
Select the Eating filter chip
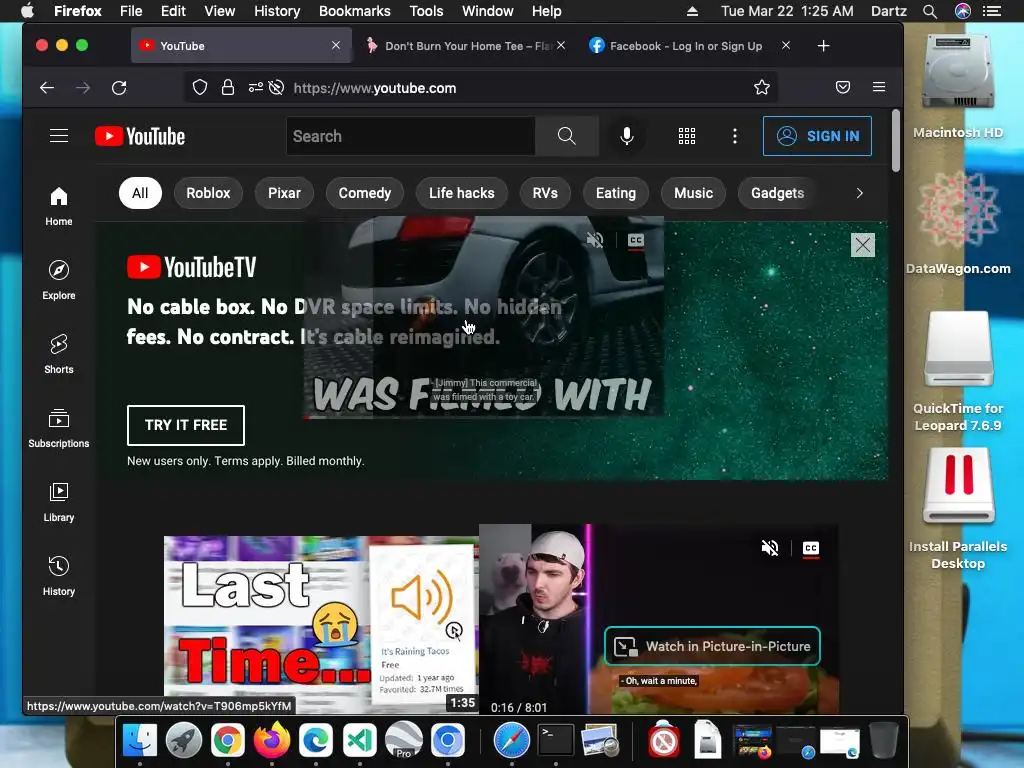click(x=616, y=193)
